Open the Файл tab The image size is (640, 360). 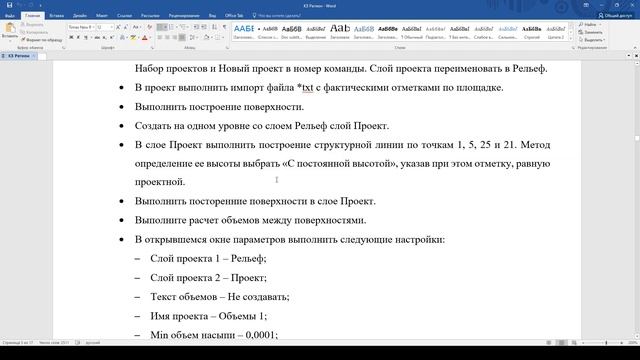pos(9,16)
